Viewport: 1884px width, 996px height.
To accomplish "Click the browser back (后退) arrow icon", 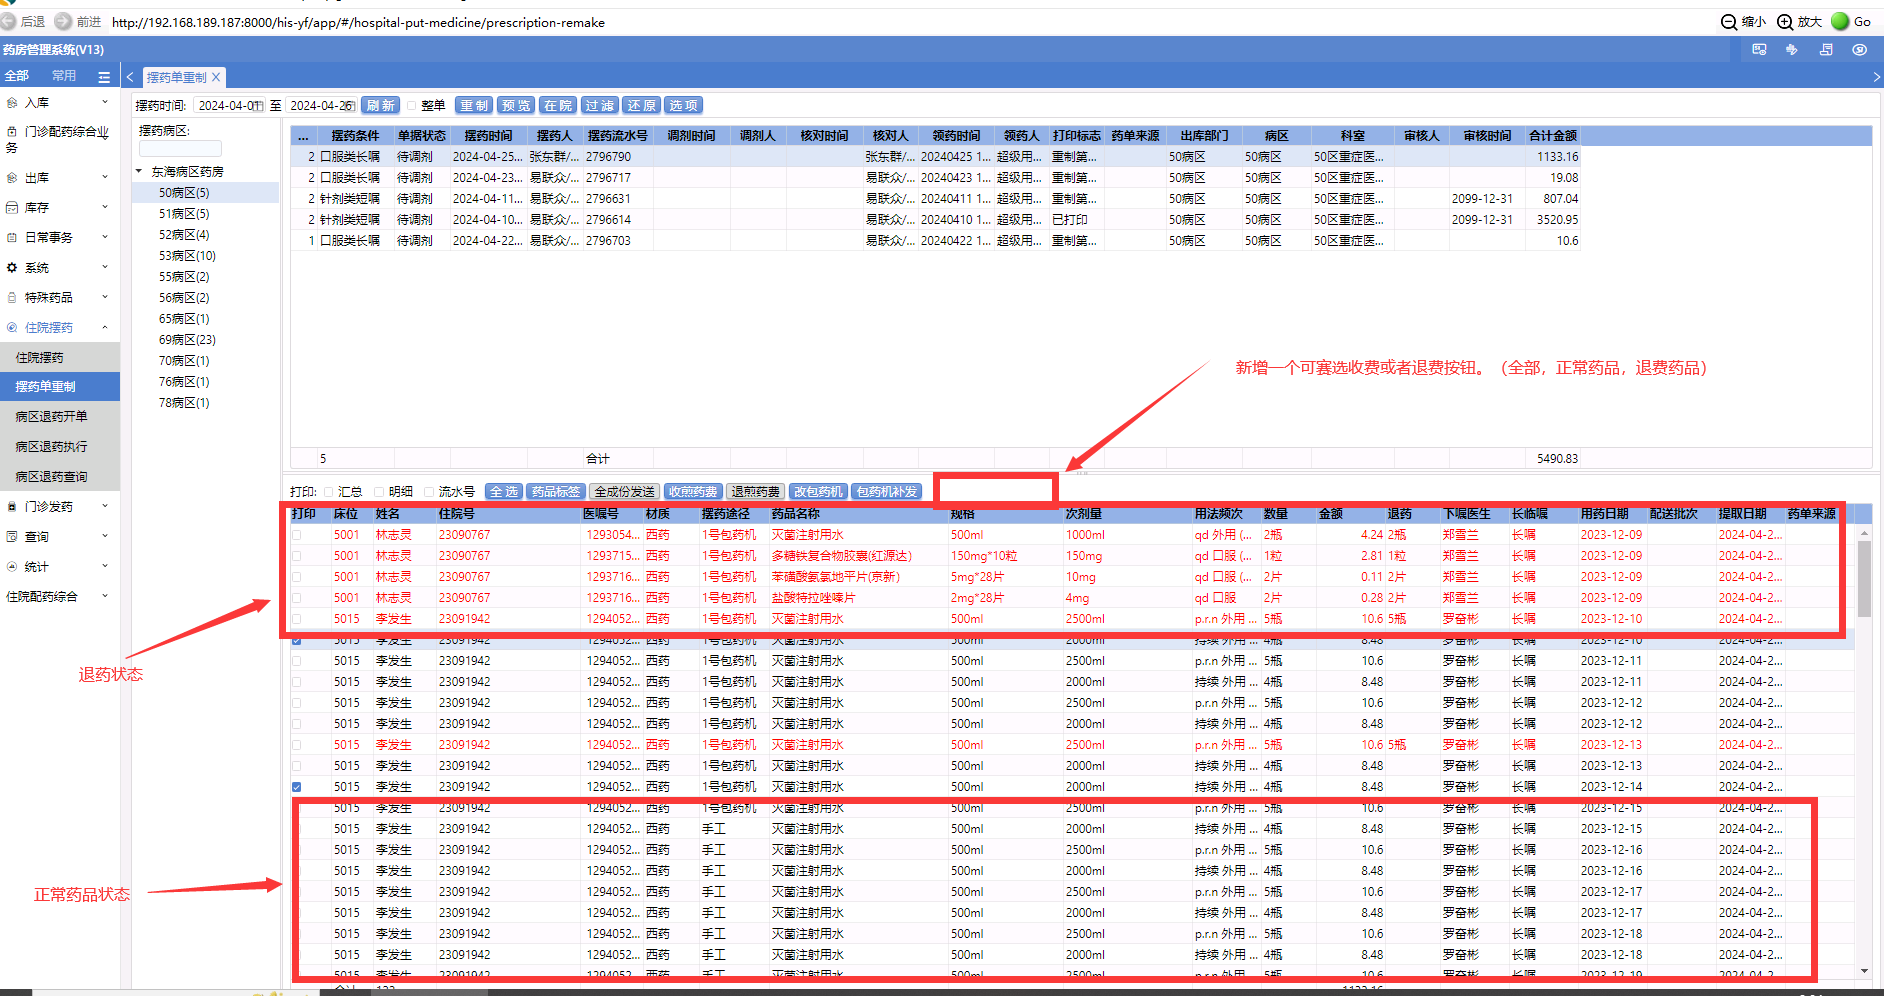I will pyautogui.click(x=9, y=21).
